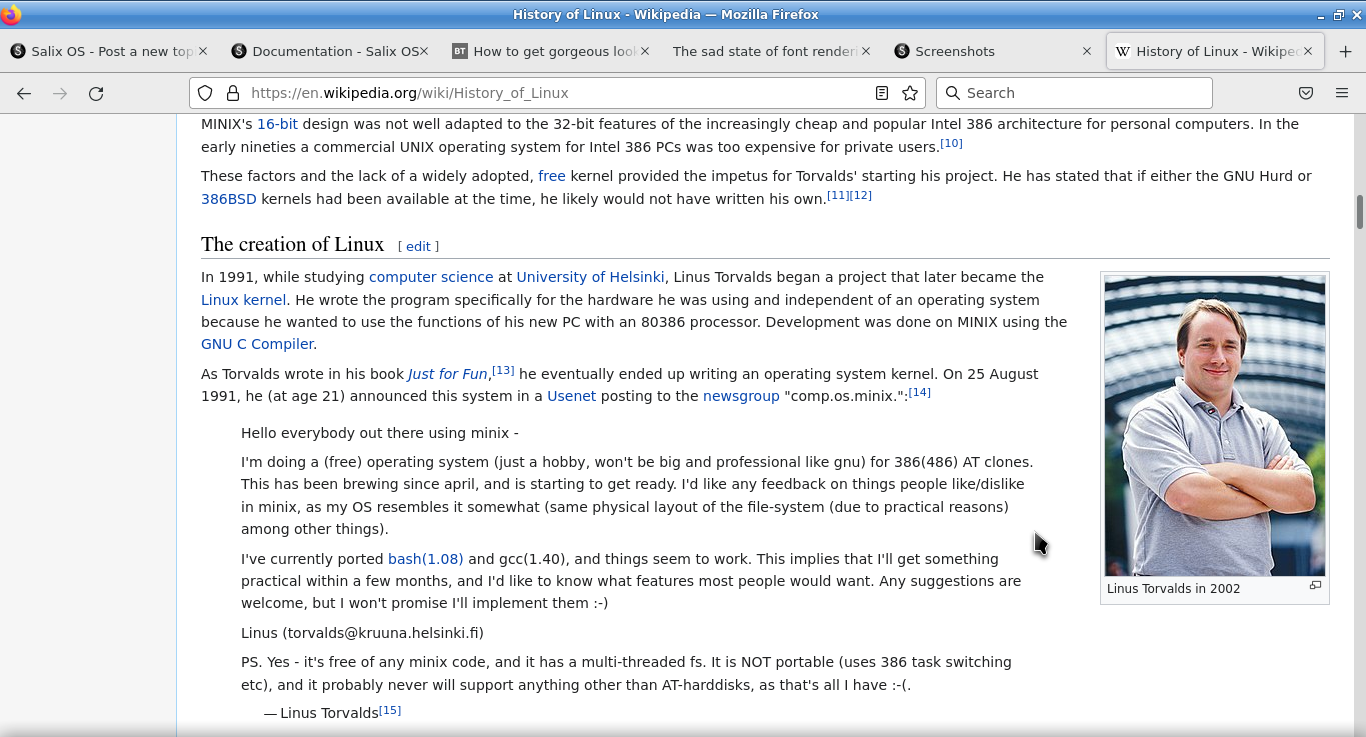Jump to citation [14]
Screen dimensions: 1366x737
[920, 392]
